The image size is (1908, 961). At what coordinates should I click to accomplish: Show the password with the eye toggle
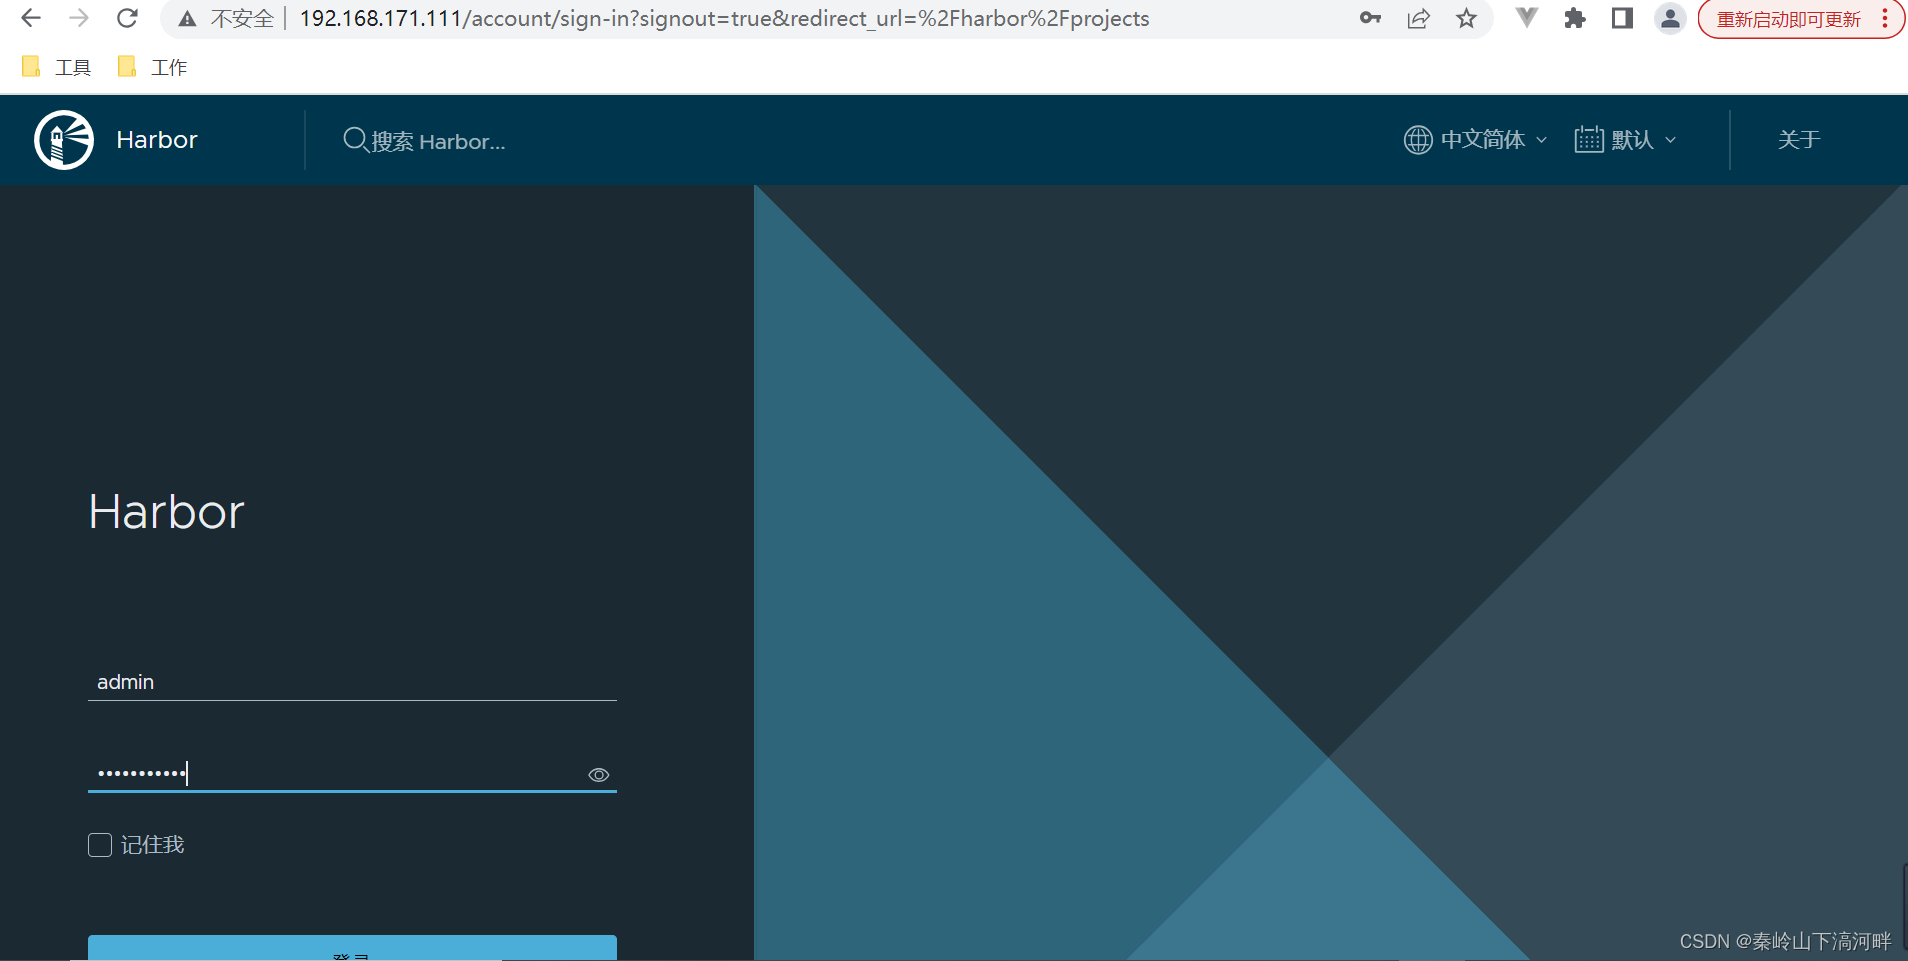click(x=598, y=774)
